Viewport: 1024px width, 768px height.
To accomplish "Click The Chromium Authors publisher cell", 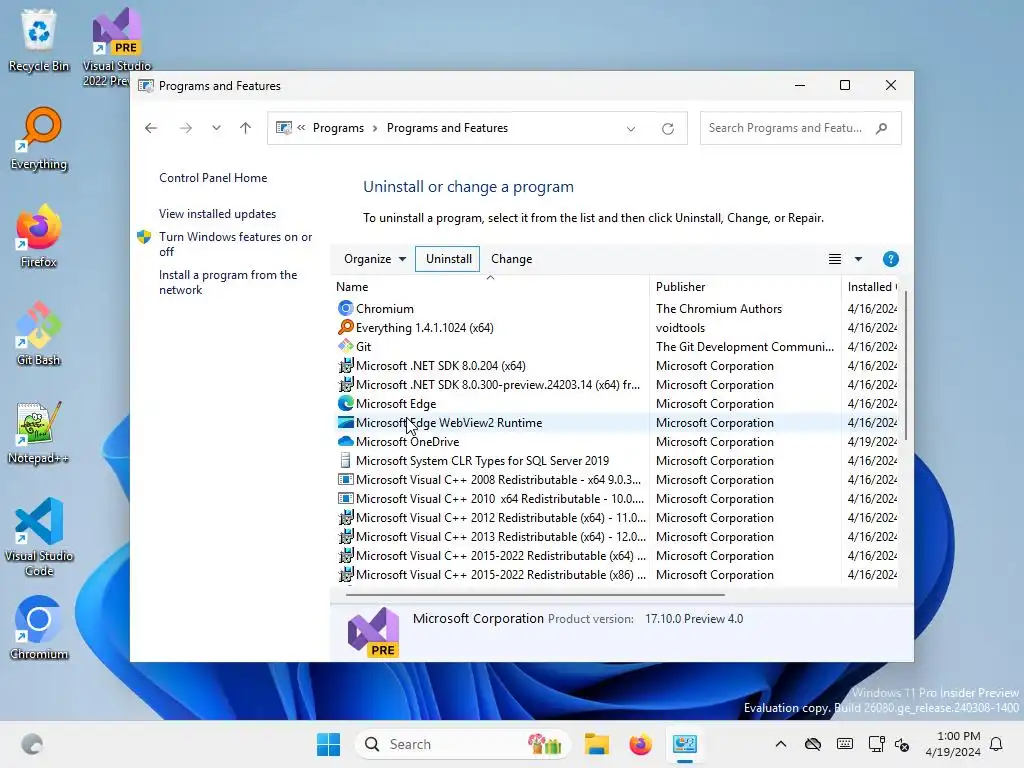I will click(719, 308).
